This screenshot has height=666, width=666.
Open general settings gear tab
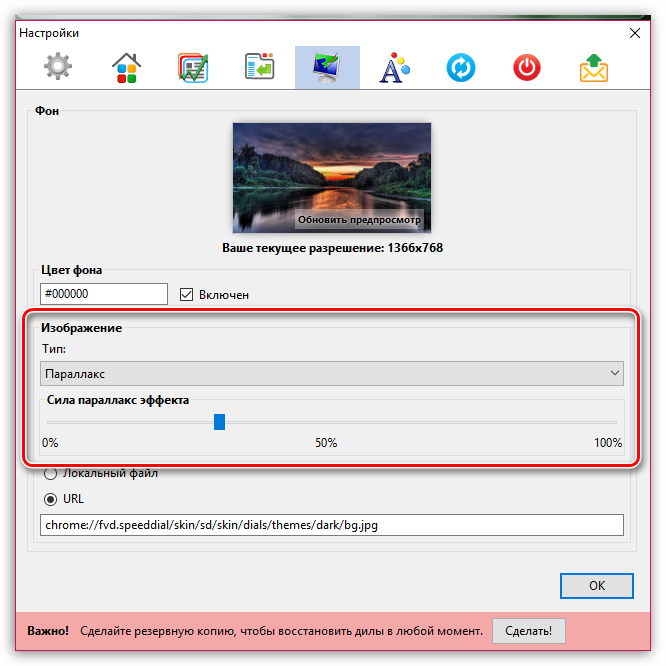coord(58,67)
